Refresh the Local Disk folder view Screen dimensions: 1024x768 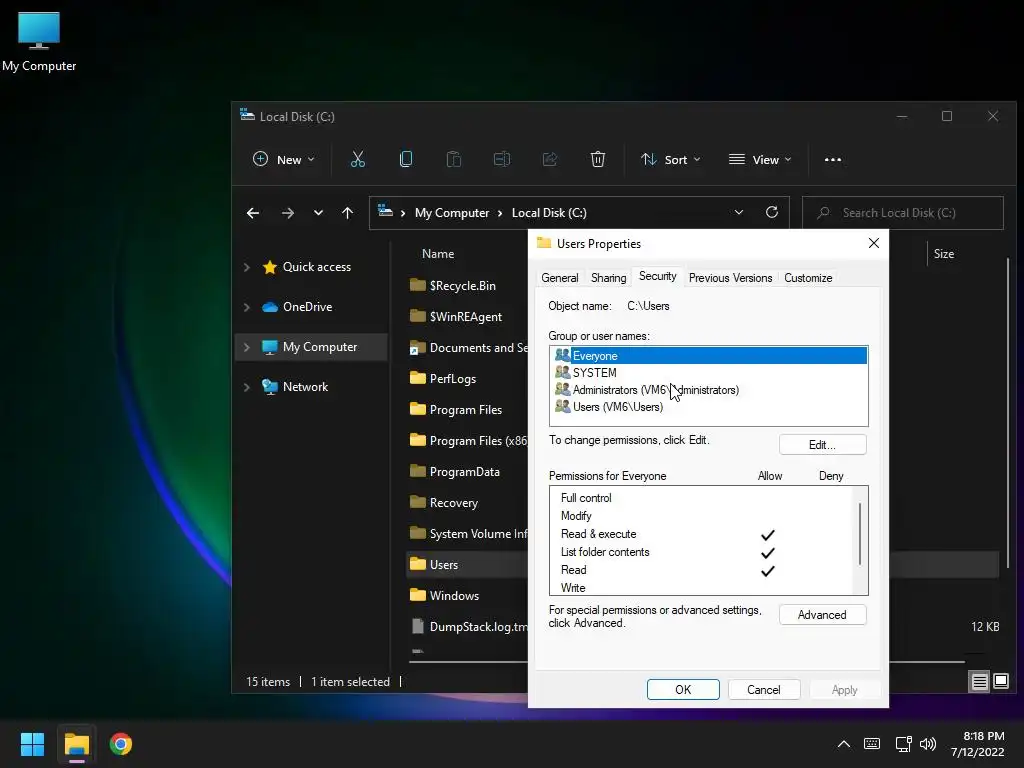point(772,212)
